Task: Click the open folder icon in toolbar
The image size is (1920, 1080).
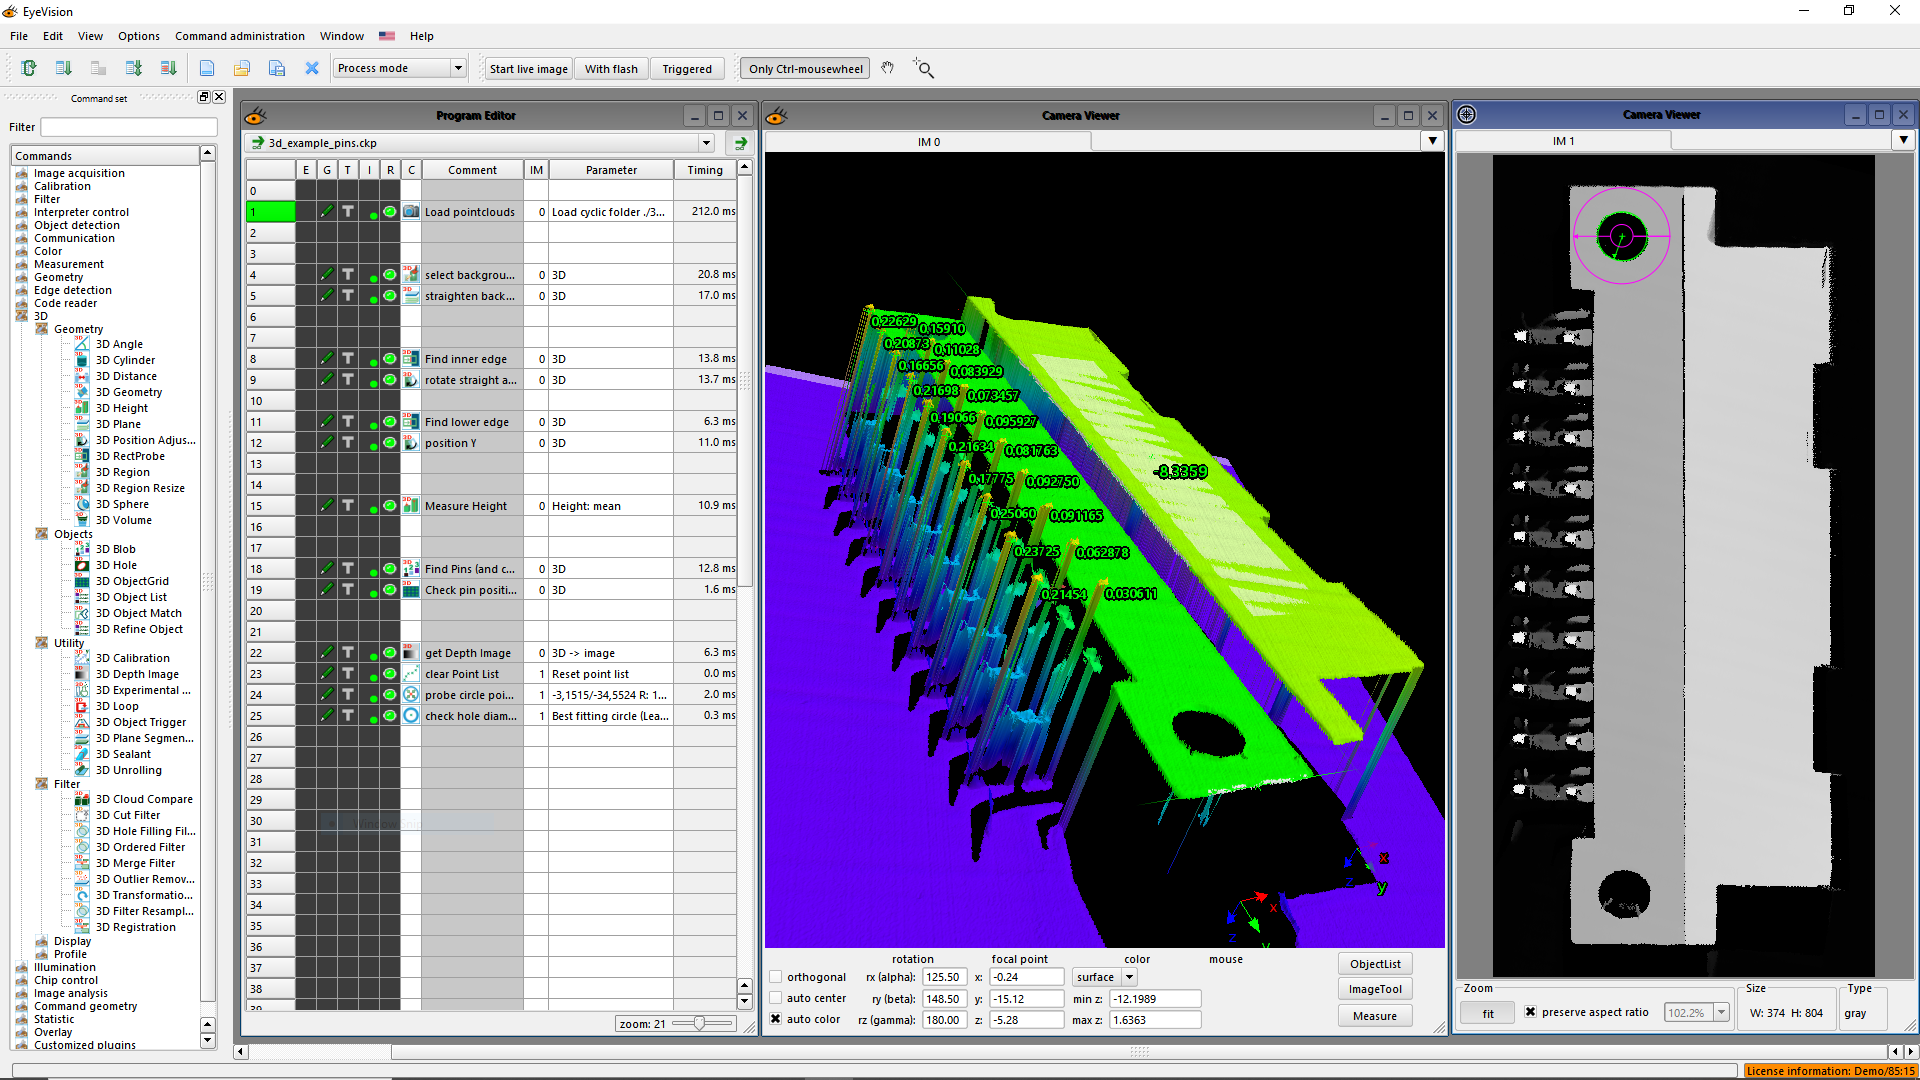Action: pos(242,69)
